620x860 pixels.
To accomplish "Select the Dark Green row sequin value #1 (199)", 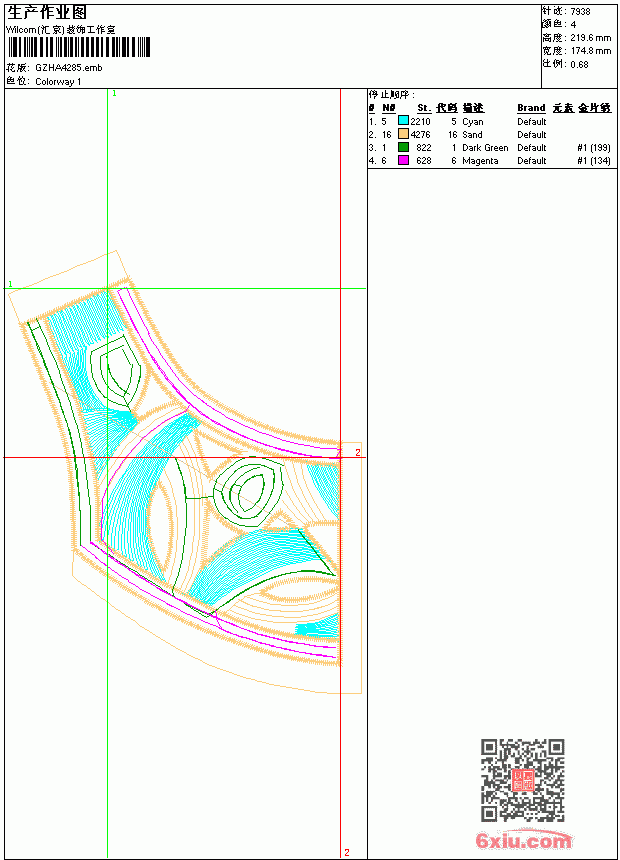I will point(594,148).
